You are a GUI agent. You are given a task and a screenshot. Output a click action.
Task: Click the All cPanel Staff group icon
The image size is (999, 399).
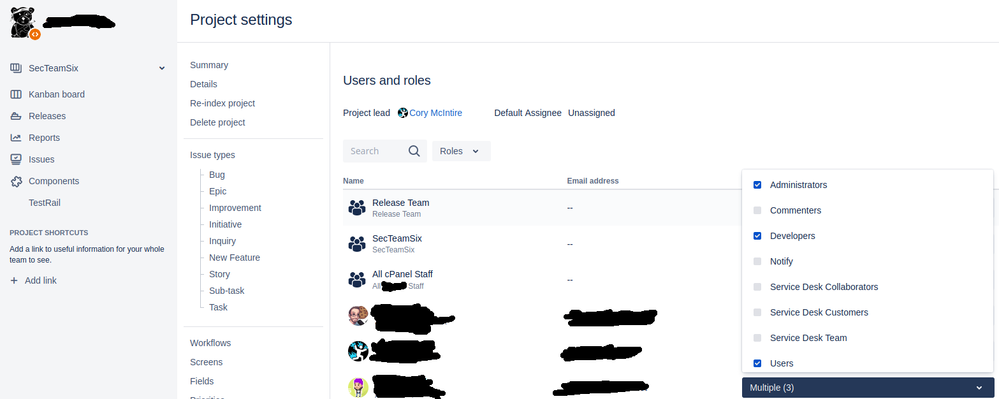357,279
